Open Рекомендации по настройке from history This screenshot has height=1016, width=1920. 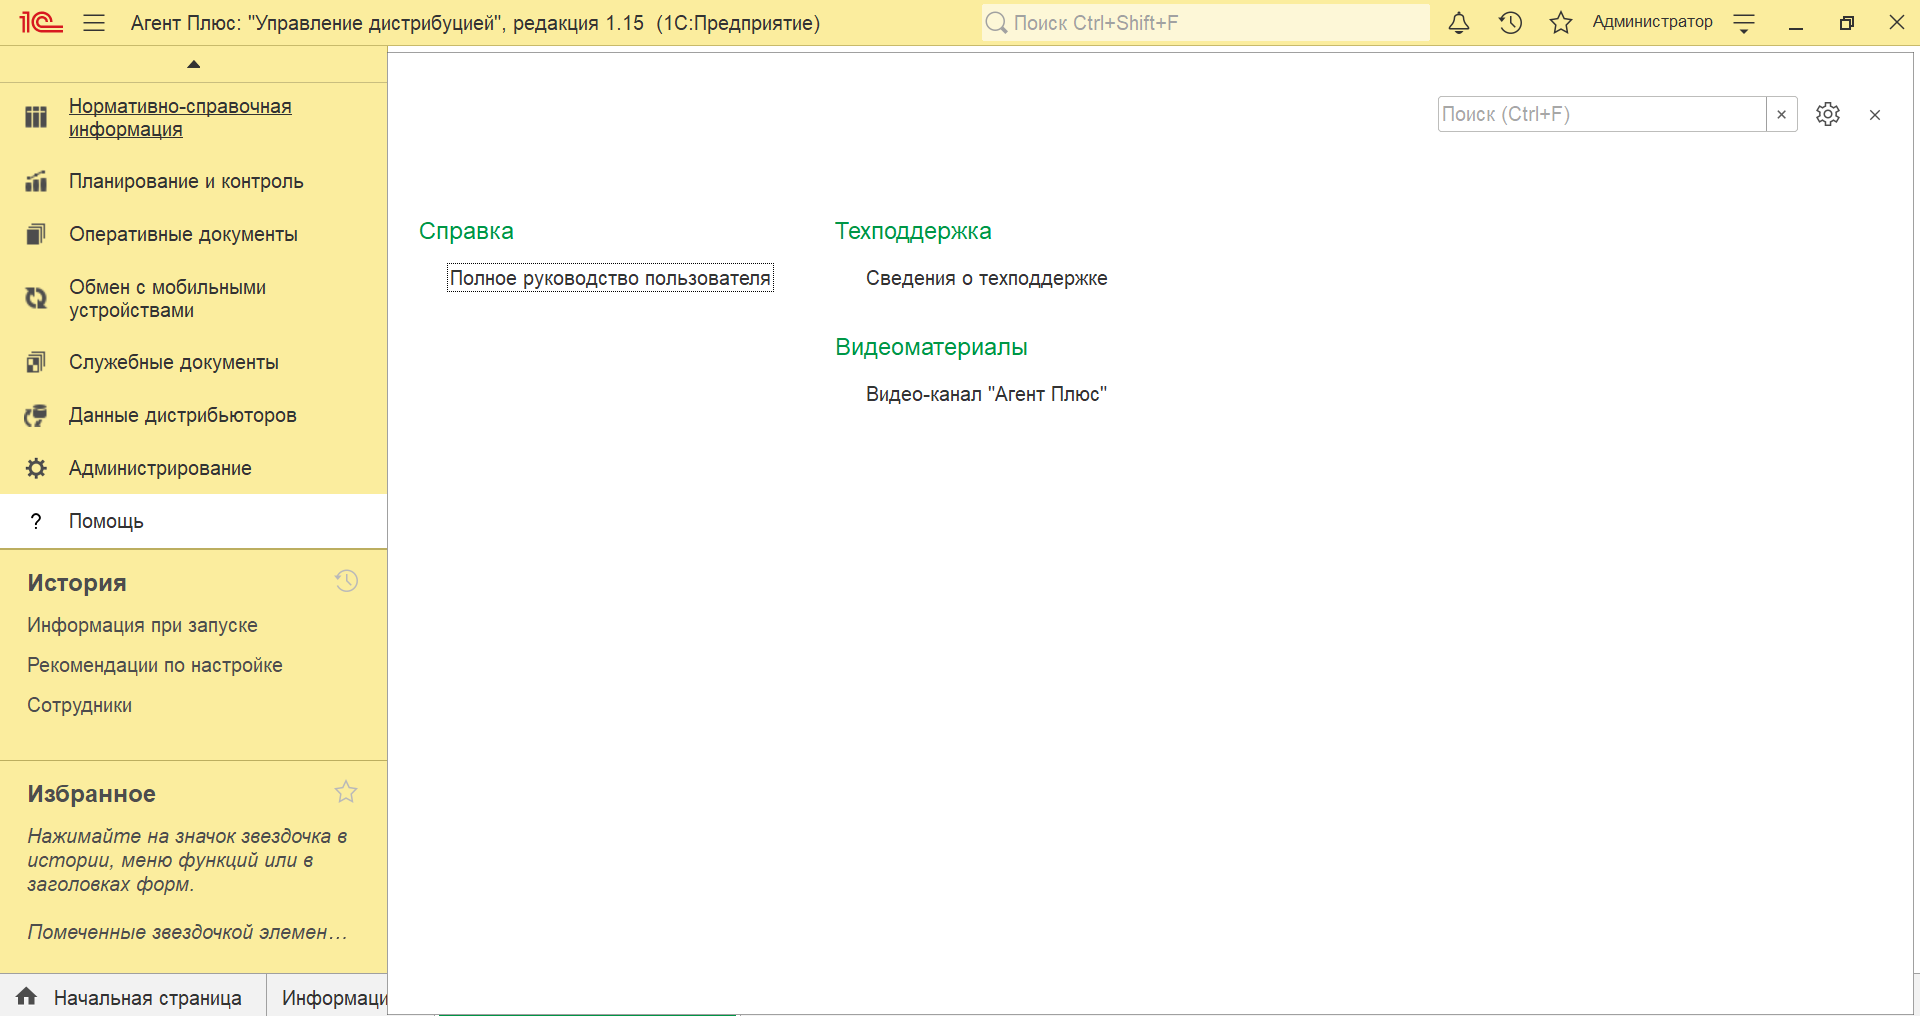click(x=155, y=665)
